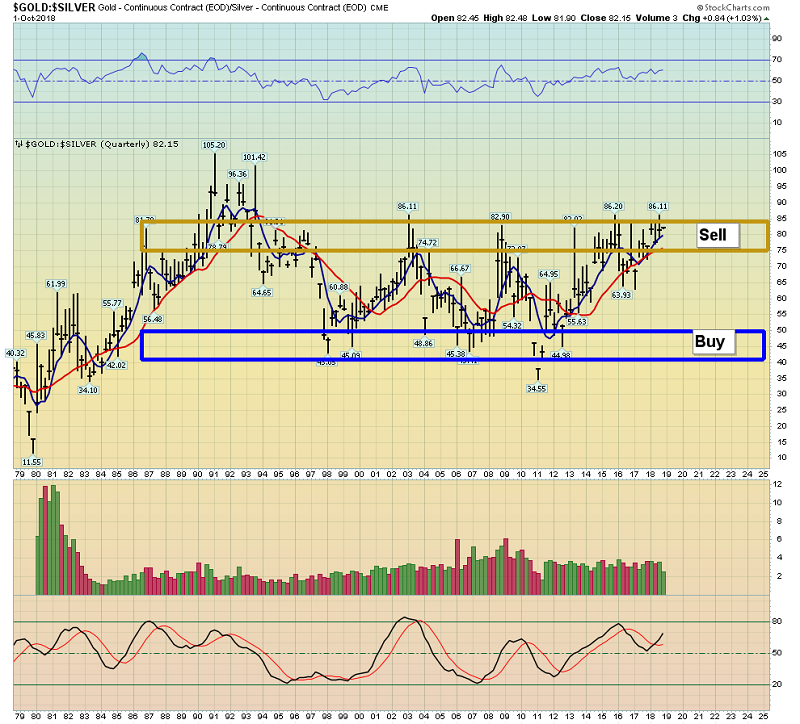This screenshot has width=800, height=724.
Task: Click the 61.99 price annotation
Action: coord(56,284)
